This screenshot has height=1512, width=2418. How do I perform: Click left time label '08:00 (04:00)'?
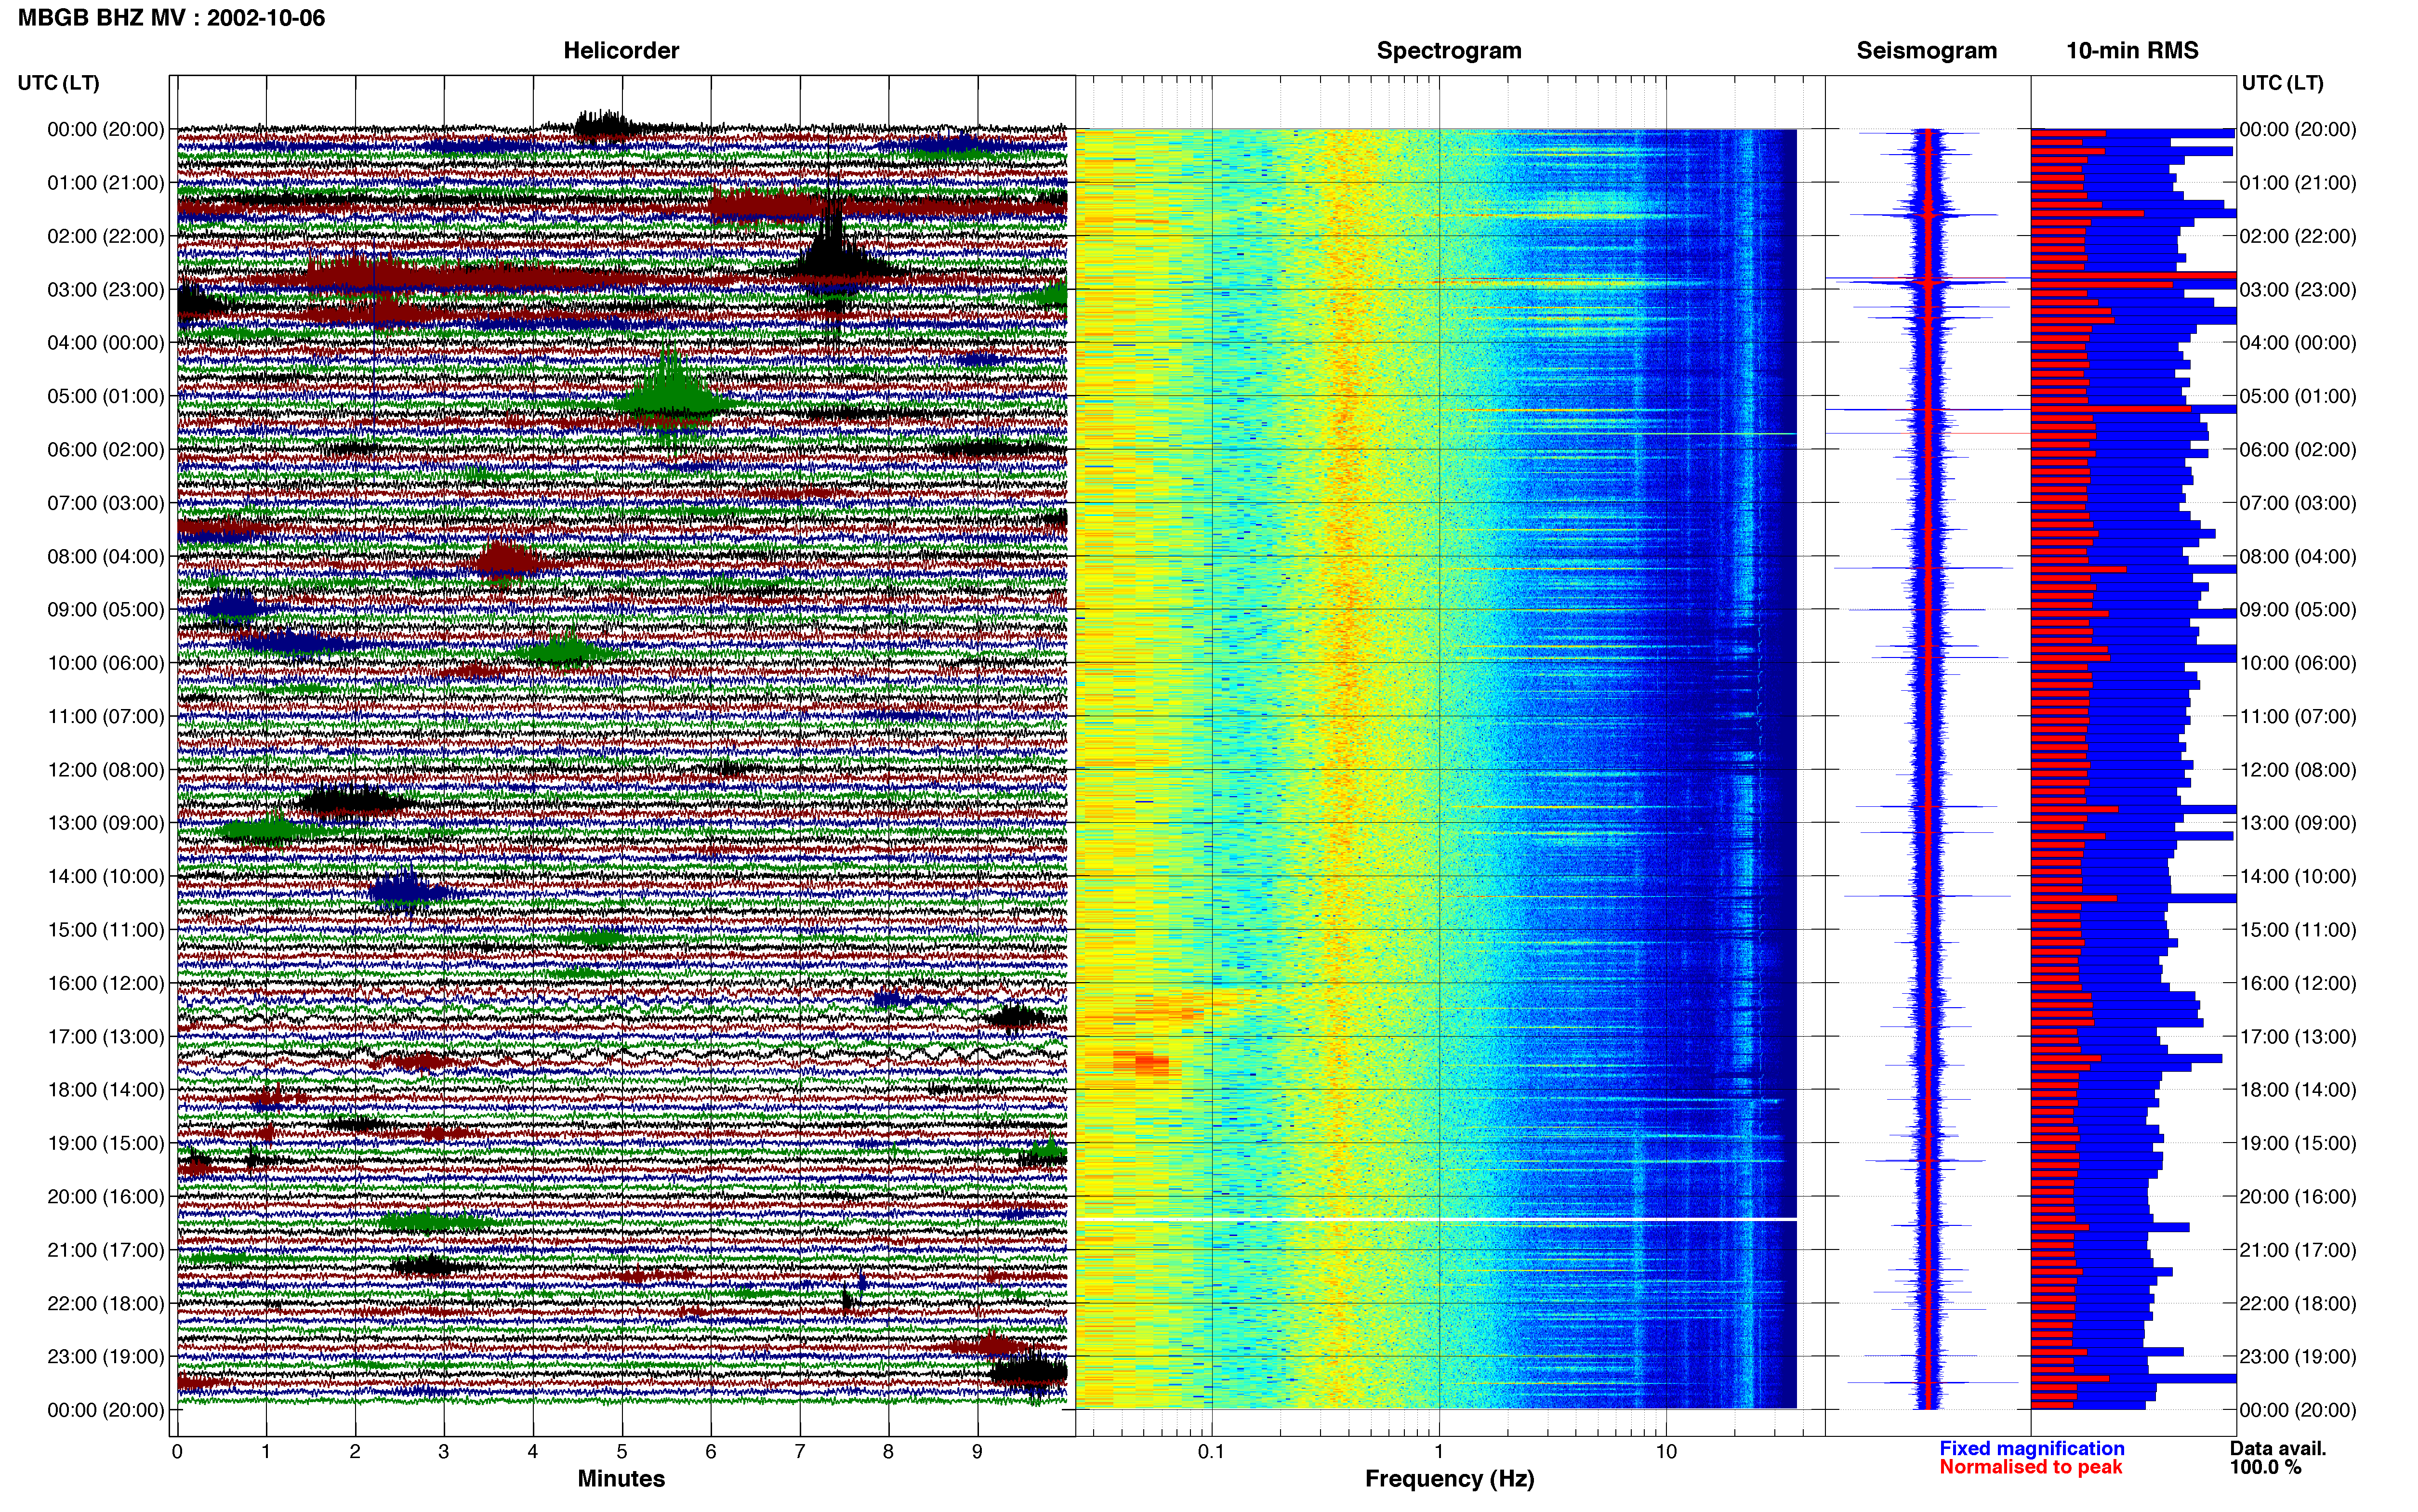point(105,556)
